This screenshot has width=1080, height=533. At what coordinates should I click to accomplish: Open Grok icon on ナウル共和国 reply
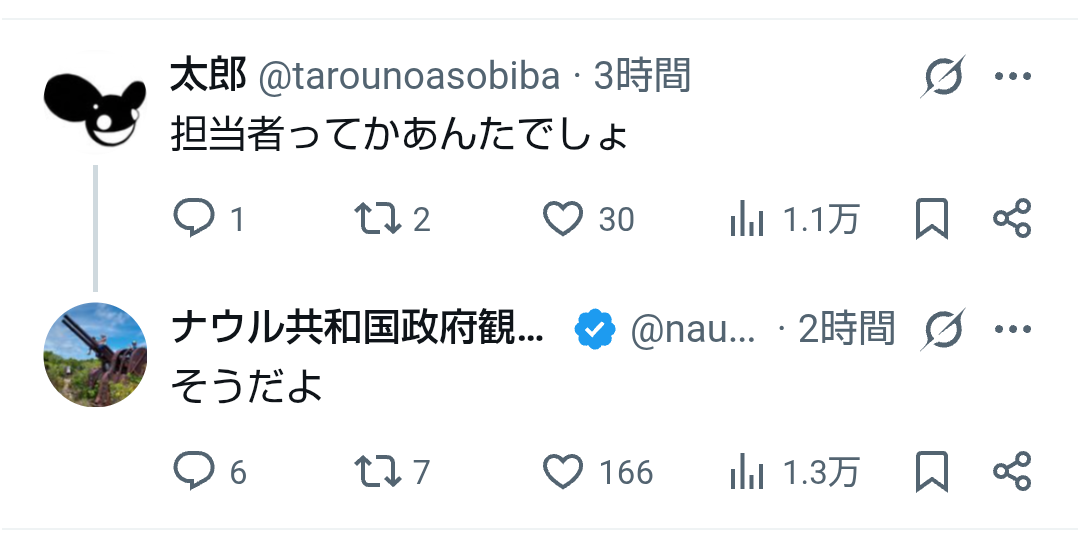click(943, 328)
